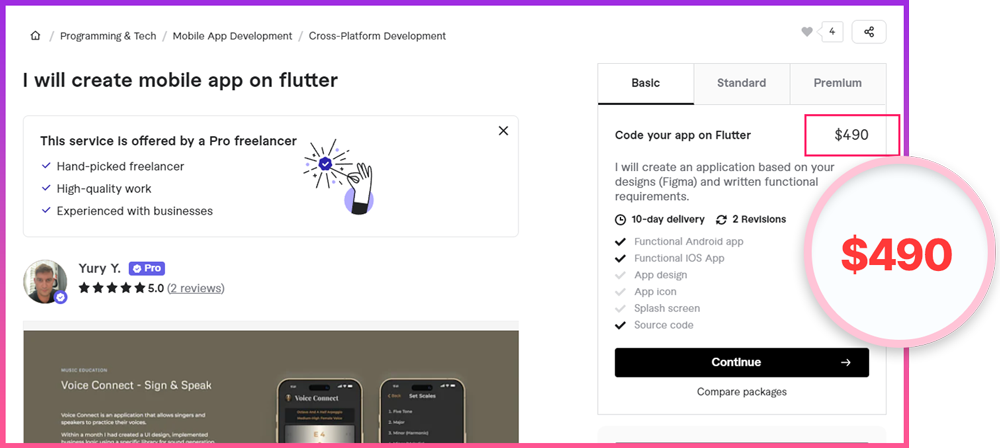The image size is (1000, 448).
Task: Click the home icon in breadcrumb
Action: coord(36,36)
